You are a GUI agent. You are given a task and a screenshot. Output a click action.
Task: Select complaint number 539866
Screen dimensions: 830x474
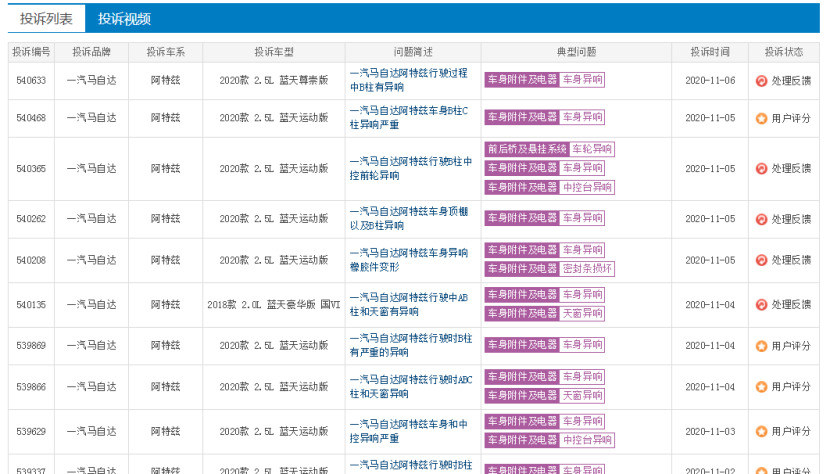tap(31, 387)
